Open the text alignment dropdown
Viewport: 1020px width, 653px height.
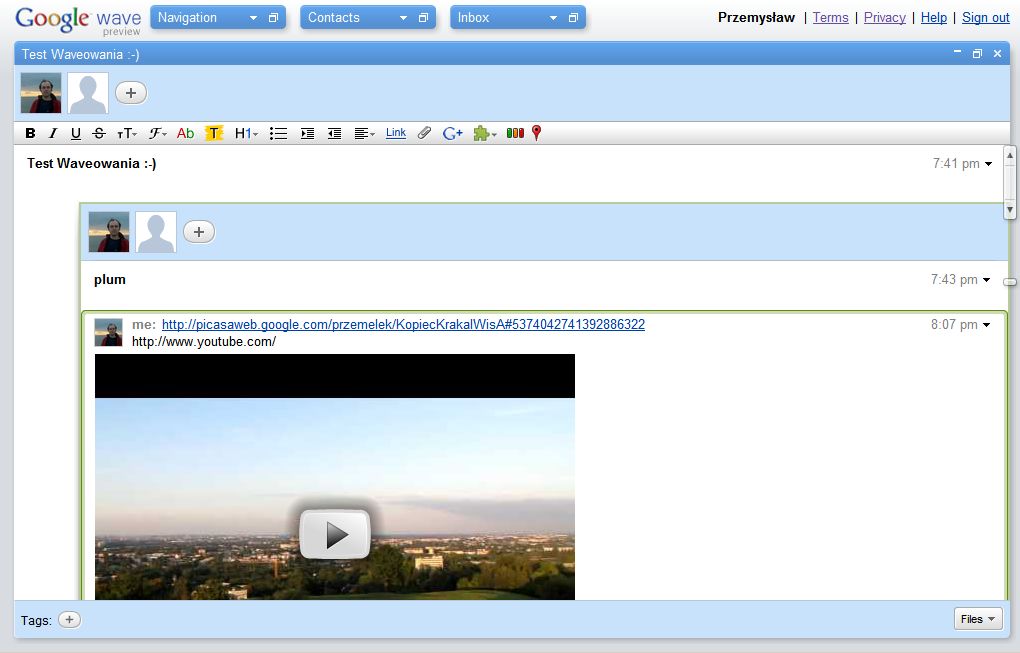(364, 133)
